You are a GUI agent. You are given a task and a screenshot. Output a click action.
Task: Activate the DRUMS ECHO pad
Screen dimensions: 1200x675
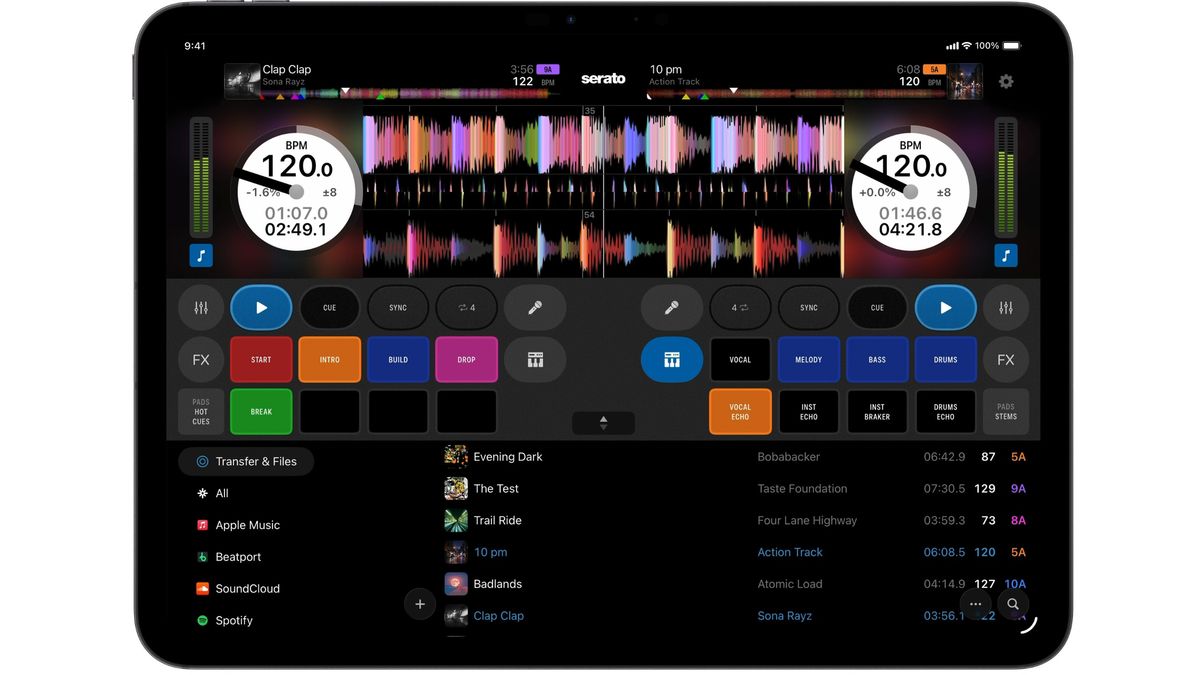point(945,412)
